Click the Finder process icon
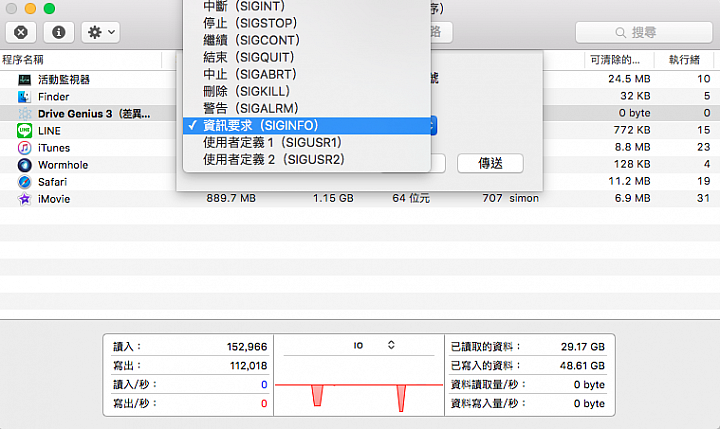Viewport: 720px width, 429px height. [x=24, y=97]
